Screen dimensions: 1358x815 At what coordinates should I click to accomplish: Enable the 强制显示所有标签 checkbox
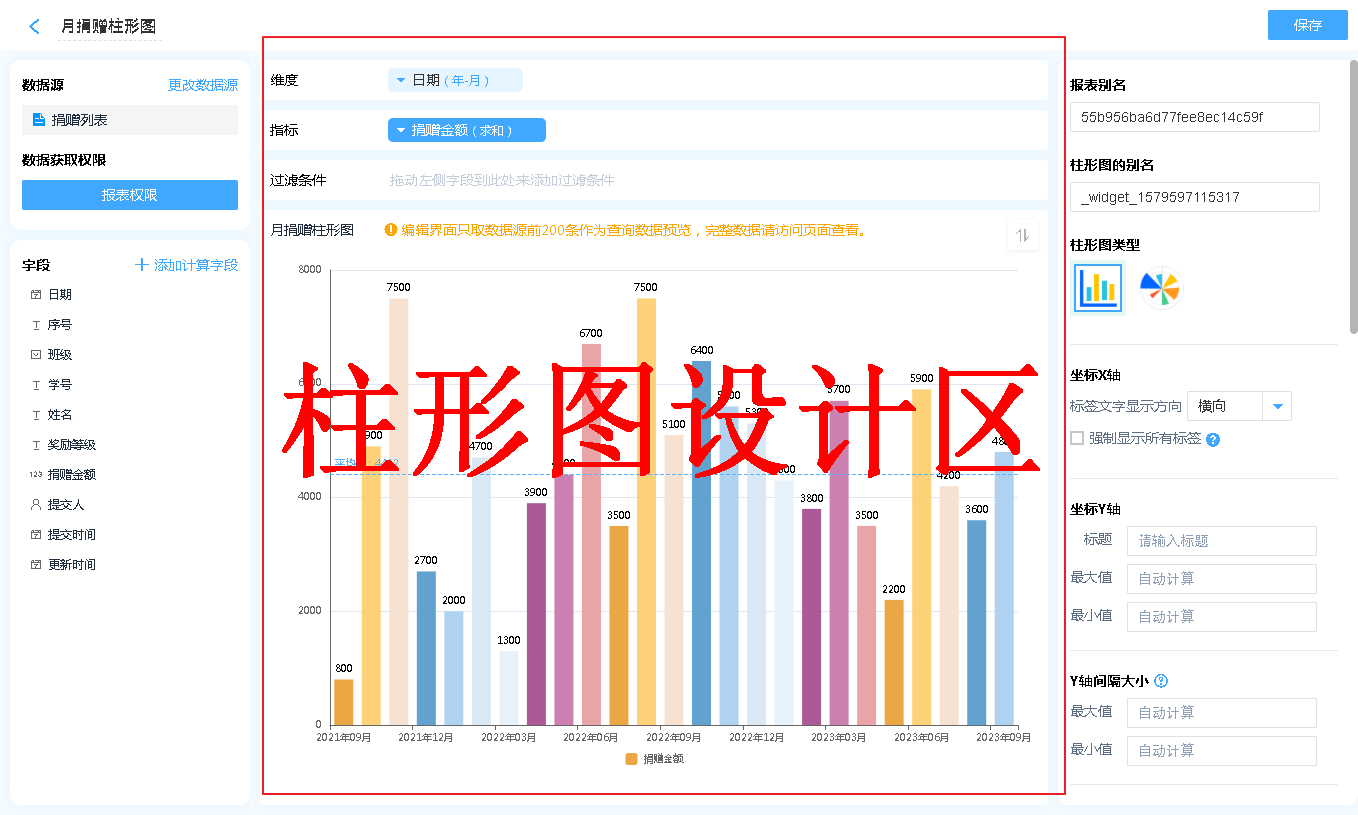point(1077,438)
